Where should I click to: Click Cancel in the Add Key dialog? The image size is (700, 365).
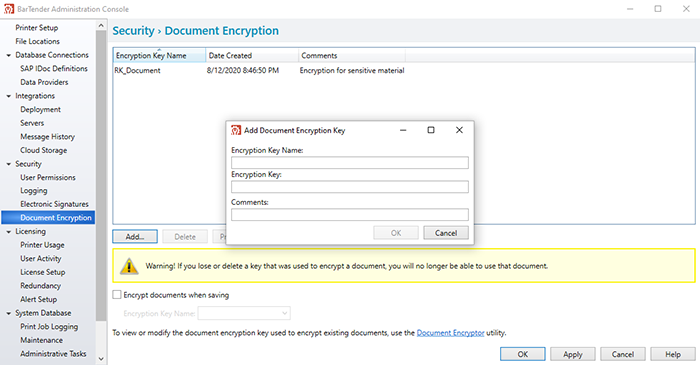click(x=446, y=233)
